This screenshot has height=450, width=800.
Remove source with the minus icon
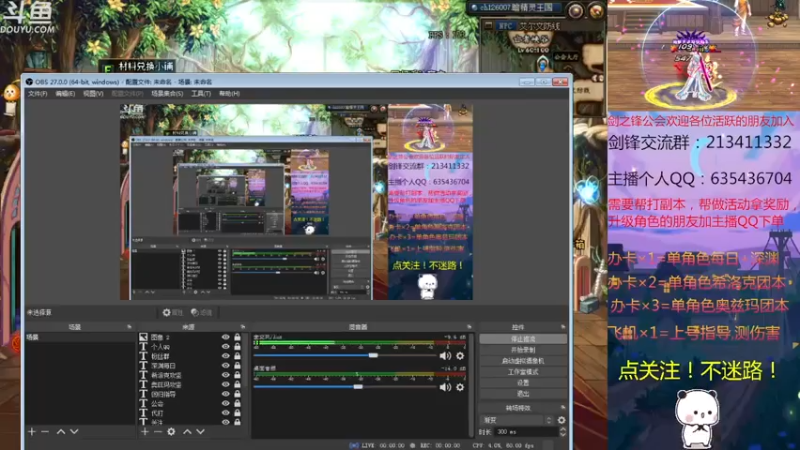(158, 432)
